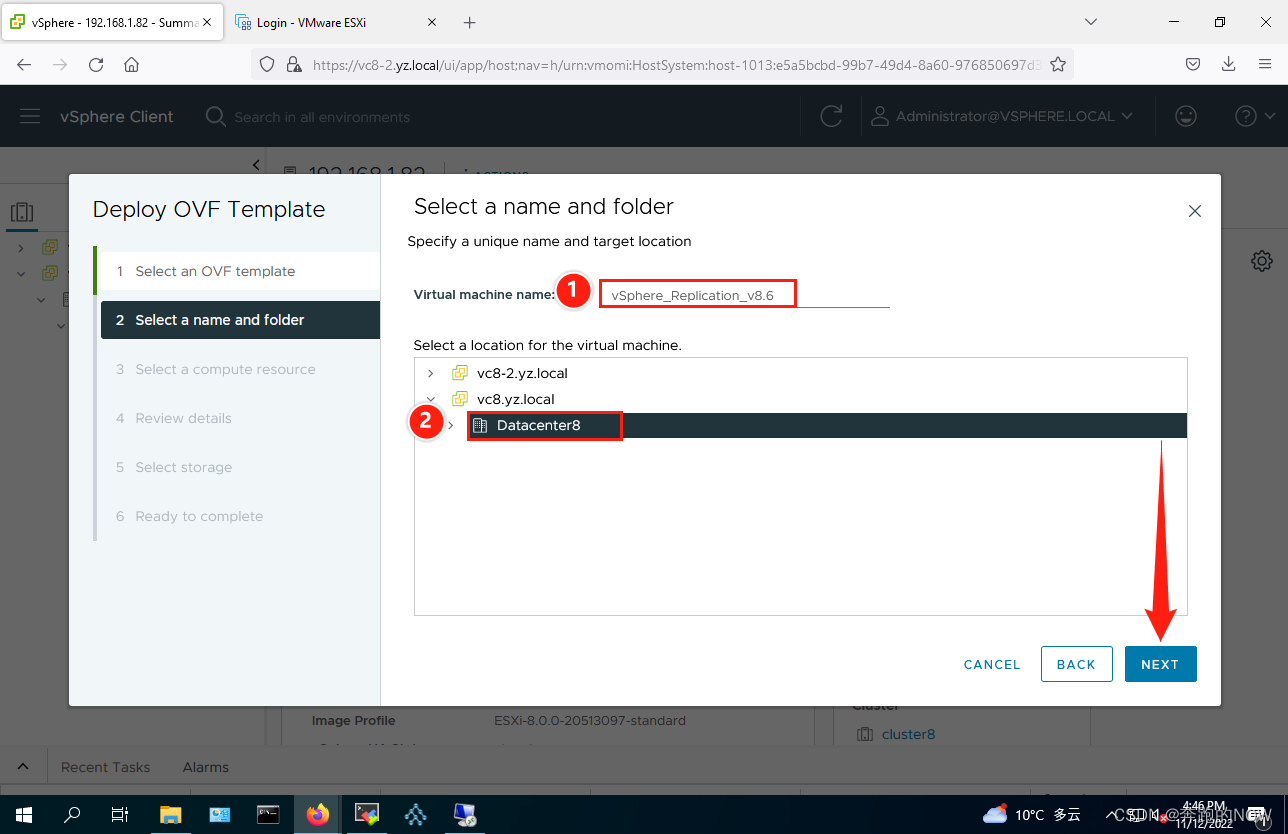Image resolution: width=1288 pixels, height=834 pixels.
Task: Open the Administrator@VSPHERE.LOCAL user dropdown
Action: [1001, 117]
